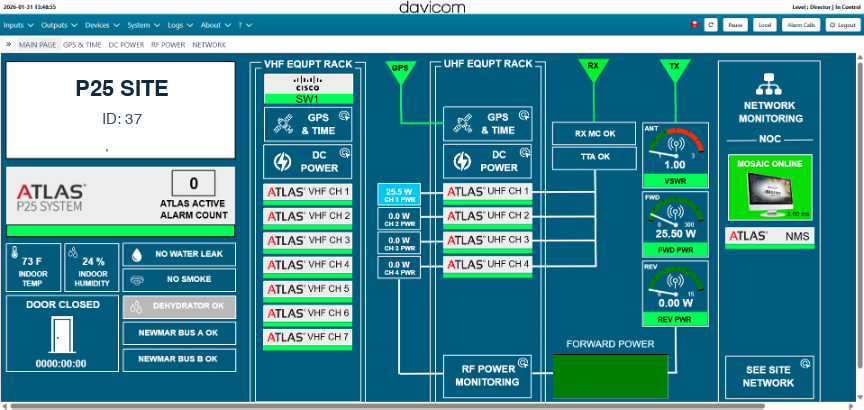Click the CH 3 PWR 0.0 W reading

(x=399, y=243)
